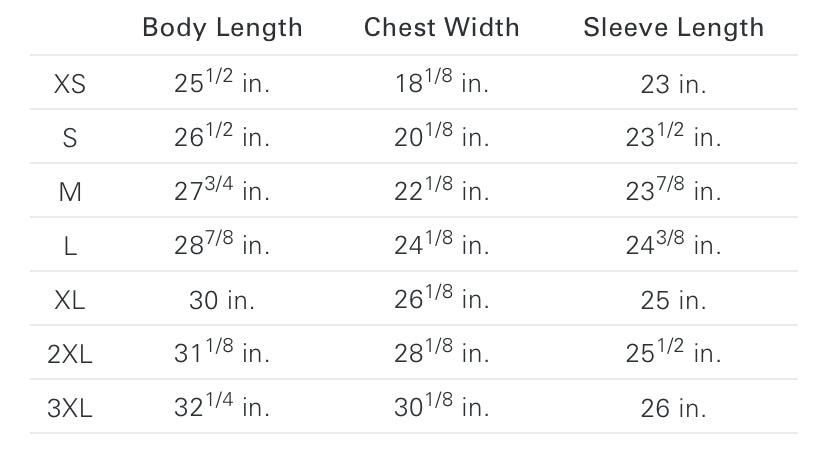Screen dimensions: 828x450
Task: Click the XL body length 30 in. cell
Action: coord(222,299)
